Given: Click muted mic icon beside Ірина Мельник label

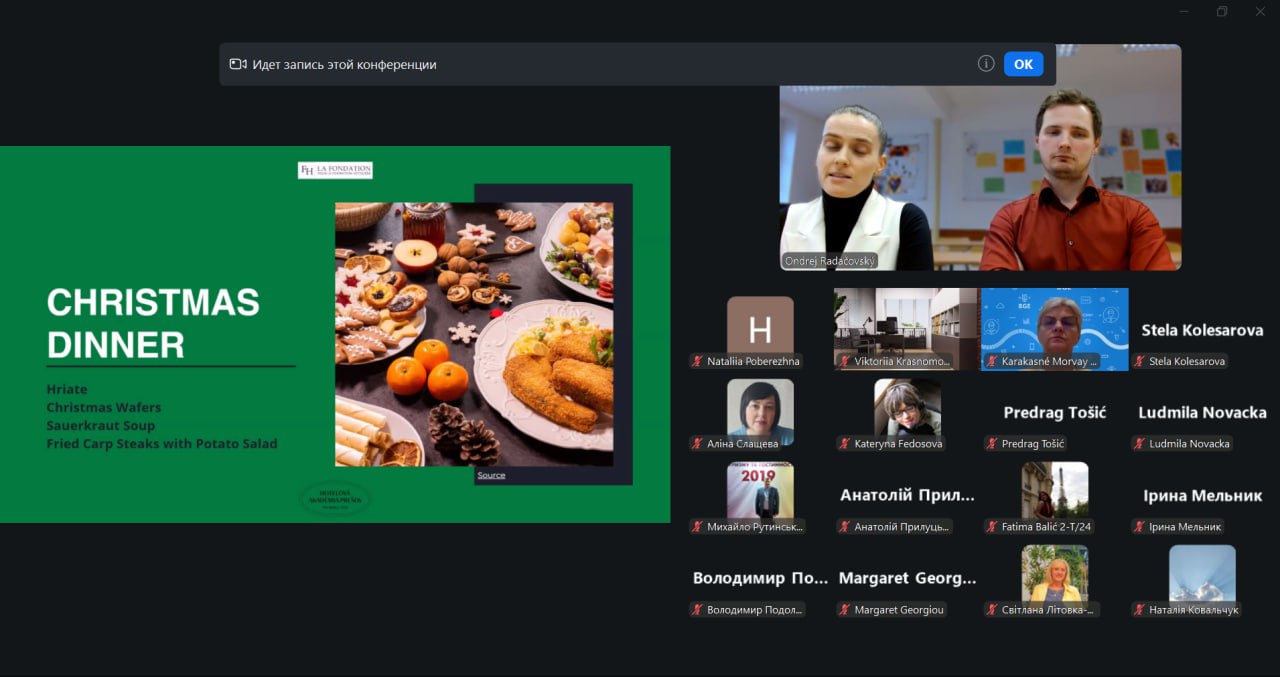Looking at the screenshot, I should click(1139, 526).
